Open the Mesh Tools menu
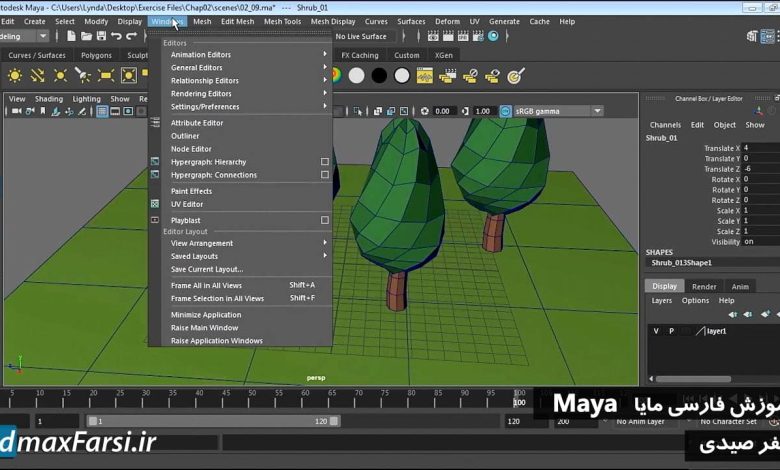Image resolution: width=780 pixels, height=470 pixels. 282,21
